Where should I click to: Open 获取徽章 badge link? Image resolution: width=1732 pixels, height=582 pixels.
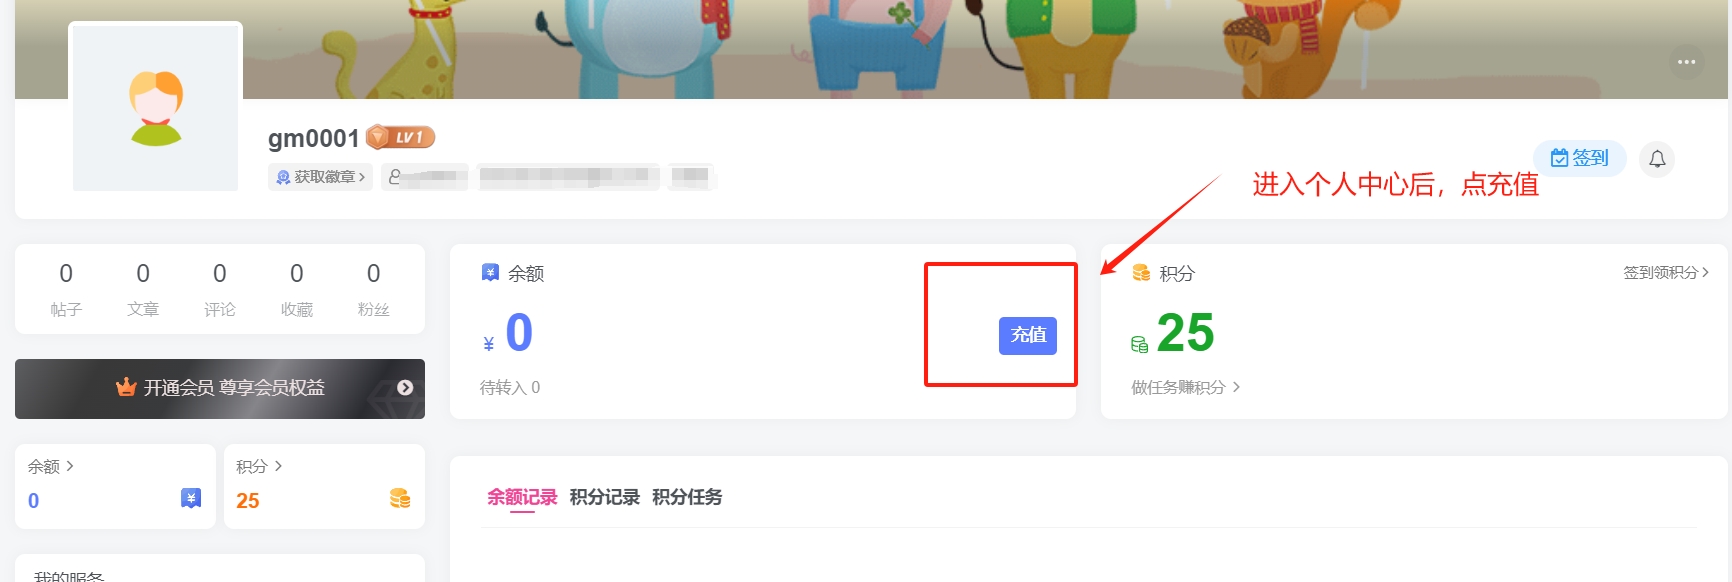(320, 177)
